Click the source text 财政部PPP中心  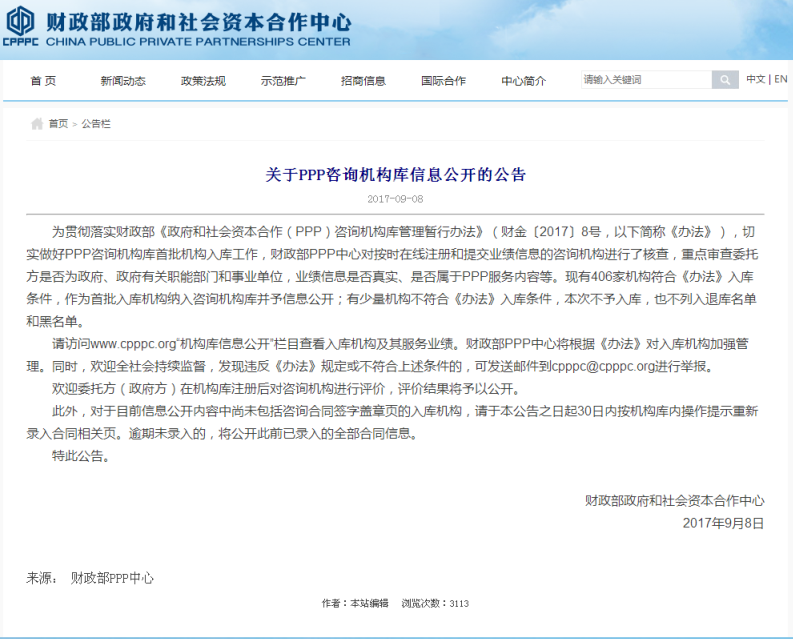(x=112, y=578)
